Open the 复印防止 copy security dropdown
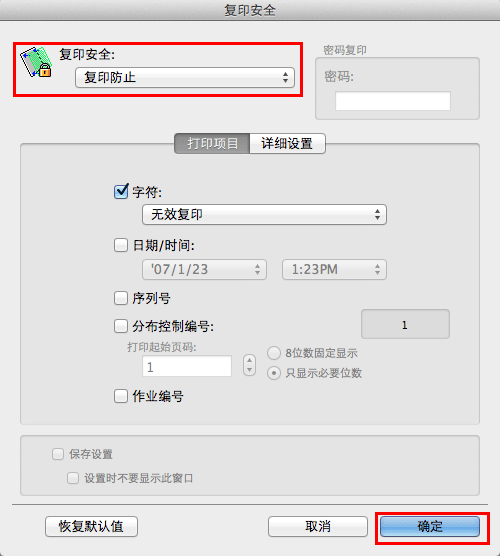The height and width of the screenshot is (556, 500). [x=185, y=77]
